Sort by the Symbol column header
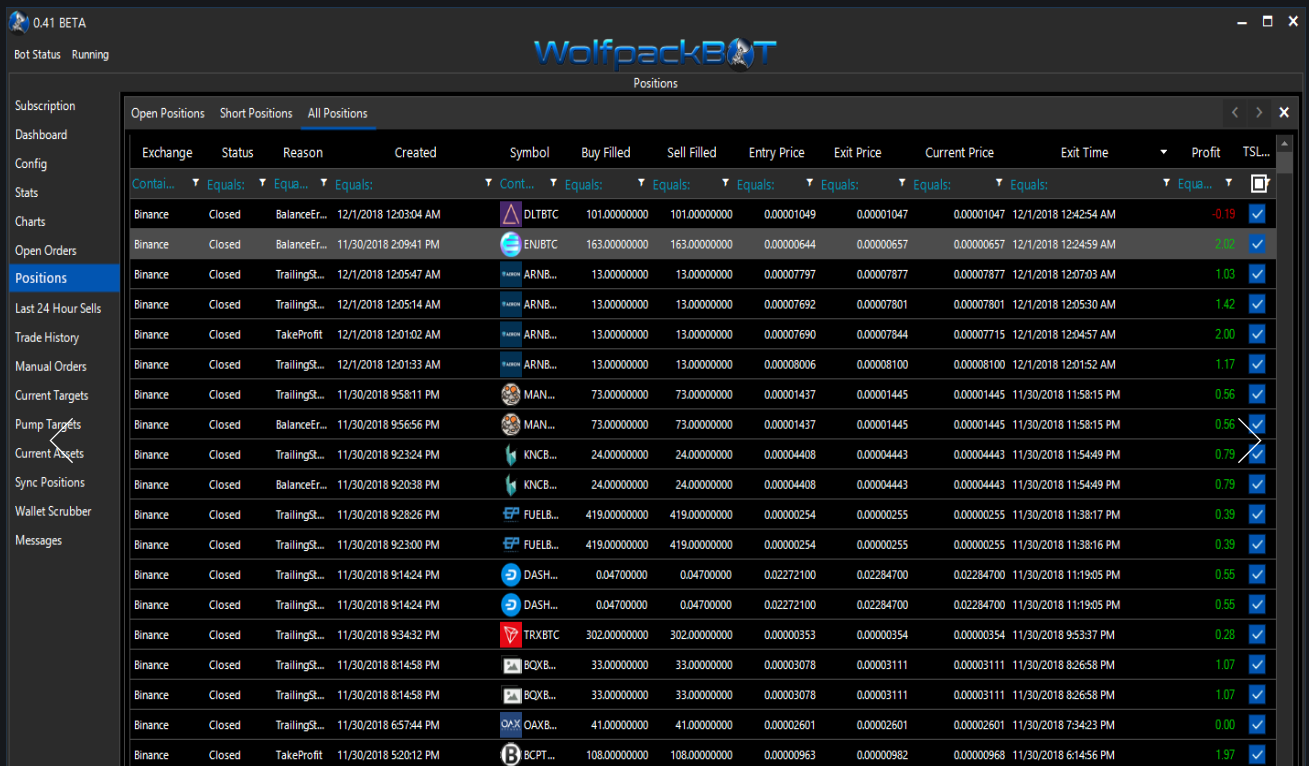 [x=529, y=153]
